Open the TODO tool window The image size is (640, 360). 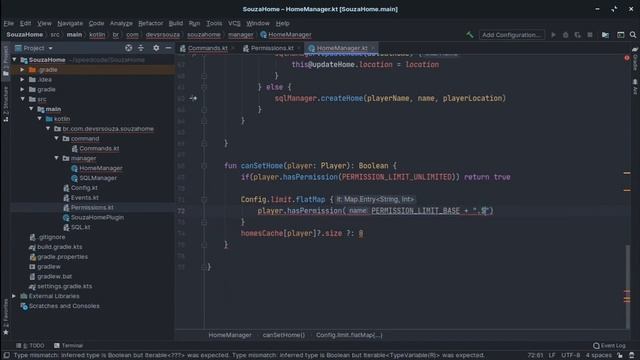30,346
